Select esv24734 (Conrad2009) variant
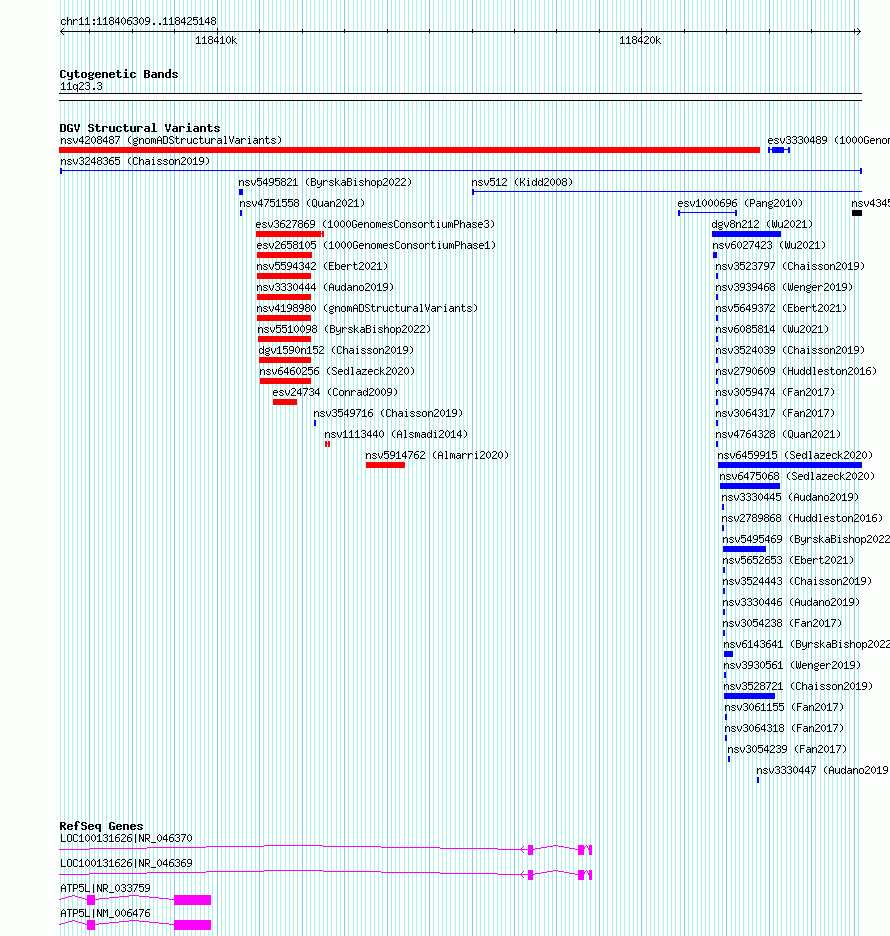Image resolution: width=890 pixels, height=936 pixels. 335,392
